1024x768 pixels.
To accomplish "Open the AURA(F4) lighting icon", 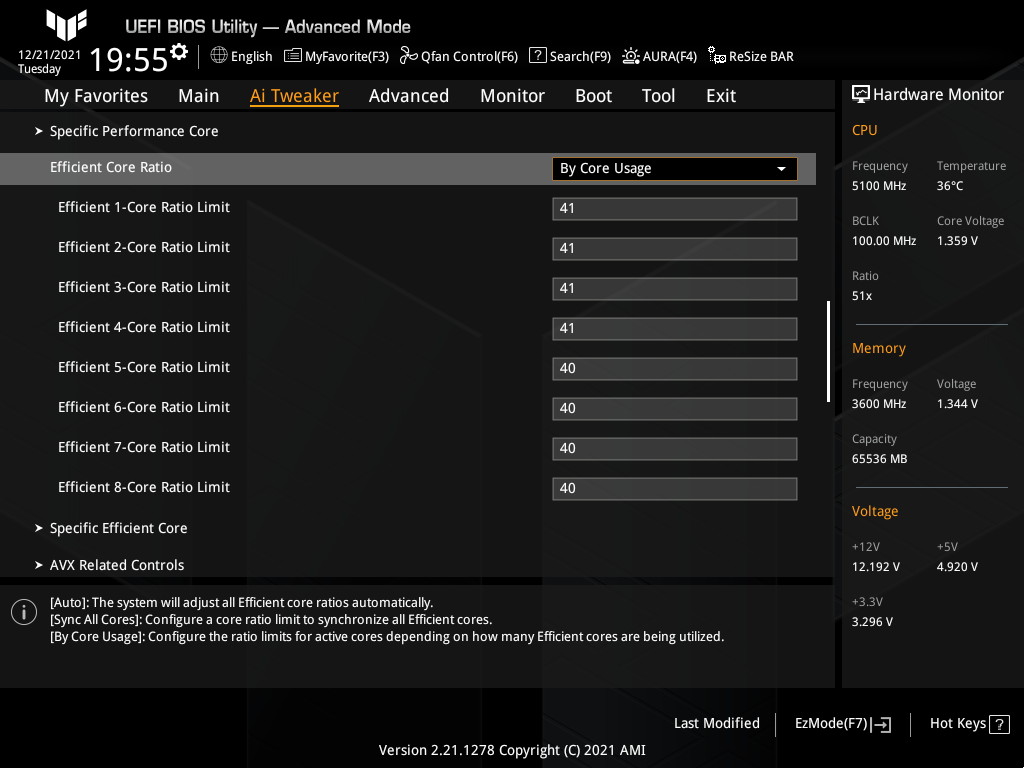I will pyautogui.click(x=631, y=56).
